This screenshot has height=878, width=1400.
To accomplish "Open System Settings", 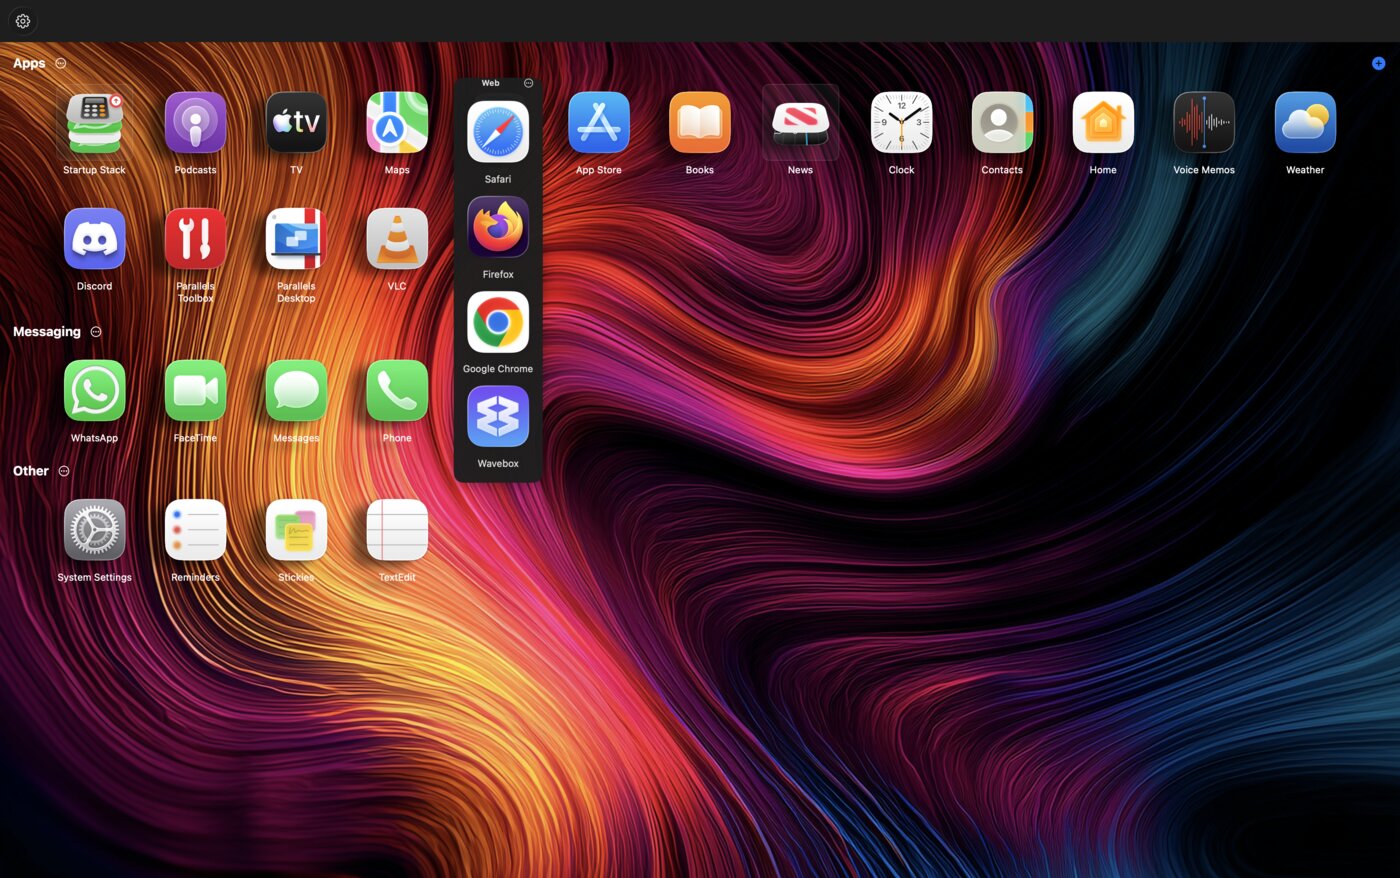I will pos(94,530).
